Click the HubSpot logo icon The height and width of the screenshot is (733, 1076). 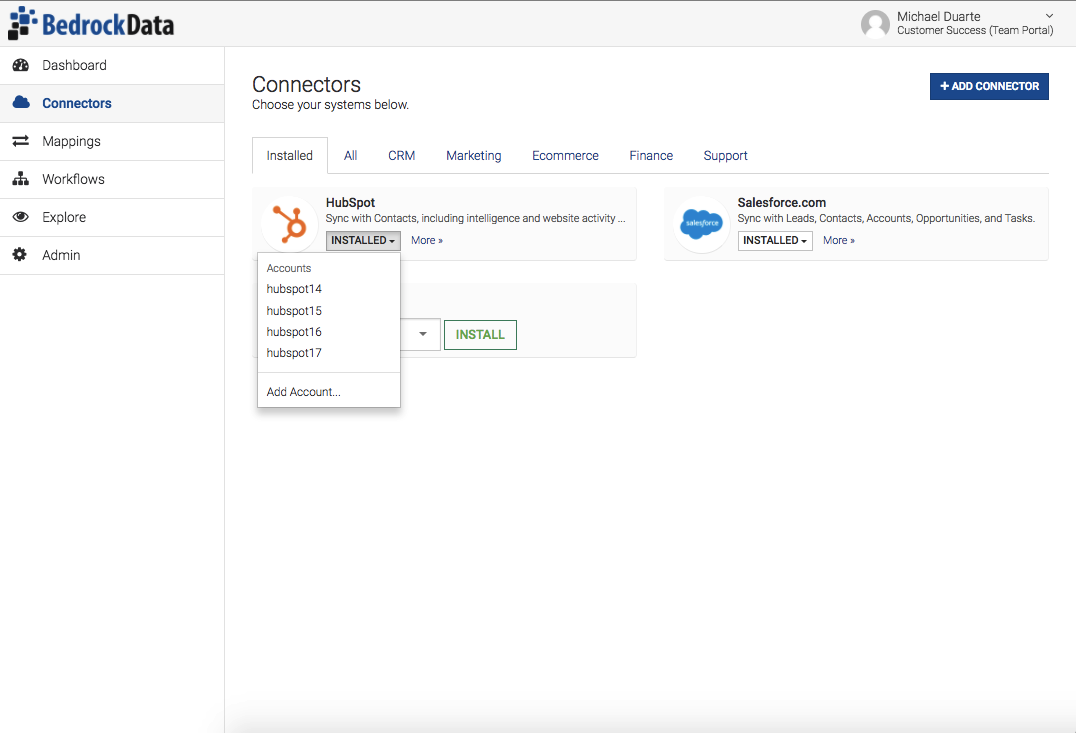[289, 224]
